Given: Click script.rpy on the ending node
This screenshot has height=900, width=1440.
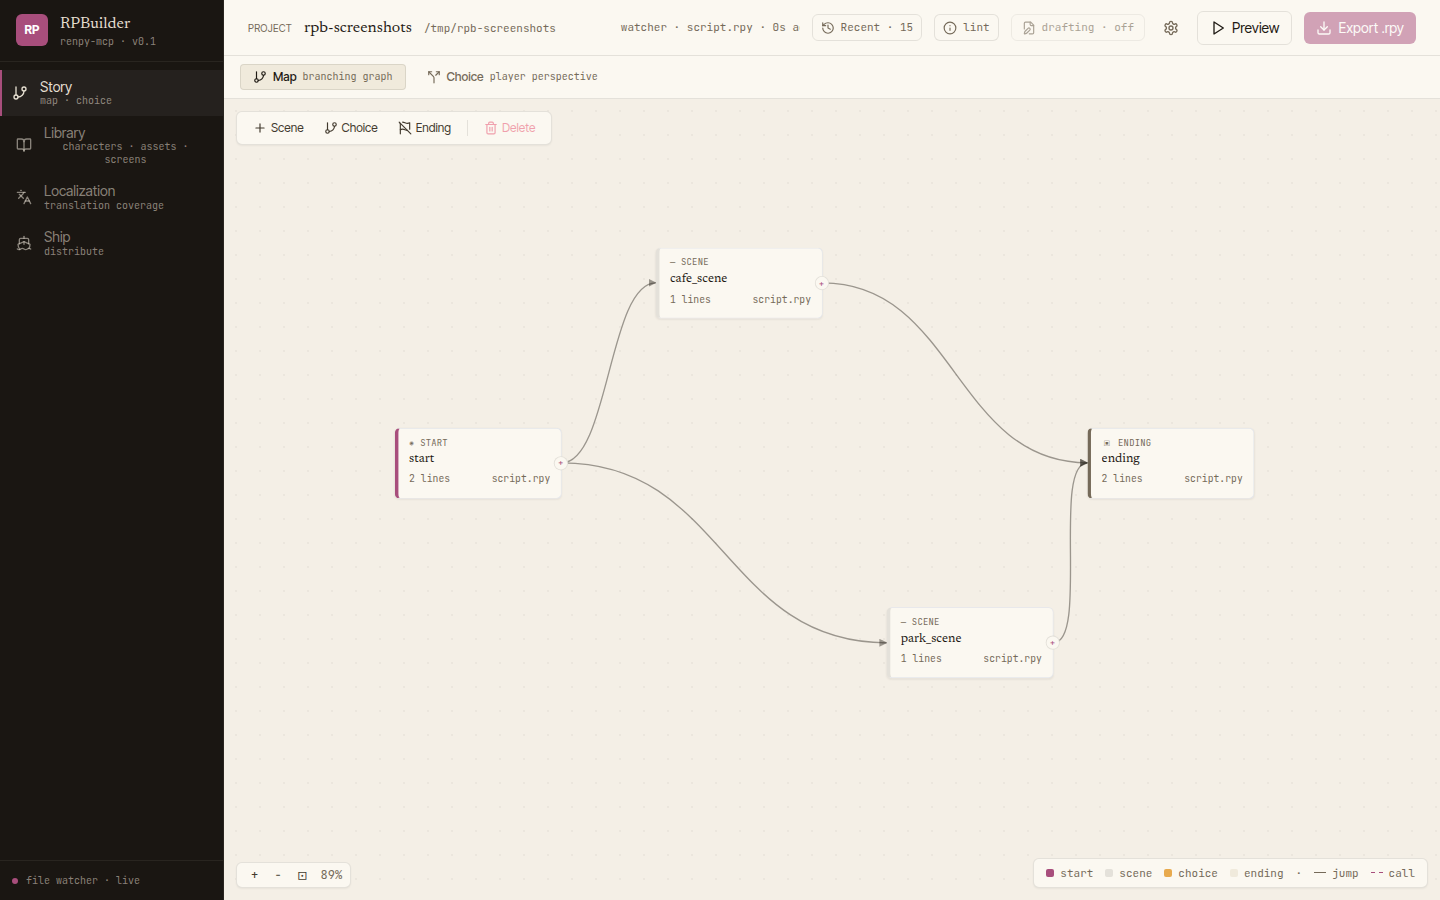Looking at the screenshot, I should pos(1213,479).
